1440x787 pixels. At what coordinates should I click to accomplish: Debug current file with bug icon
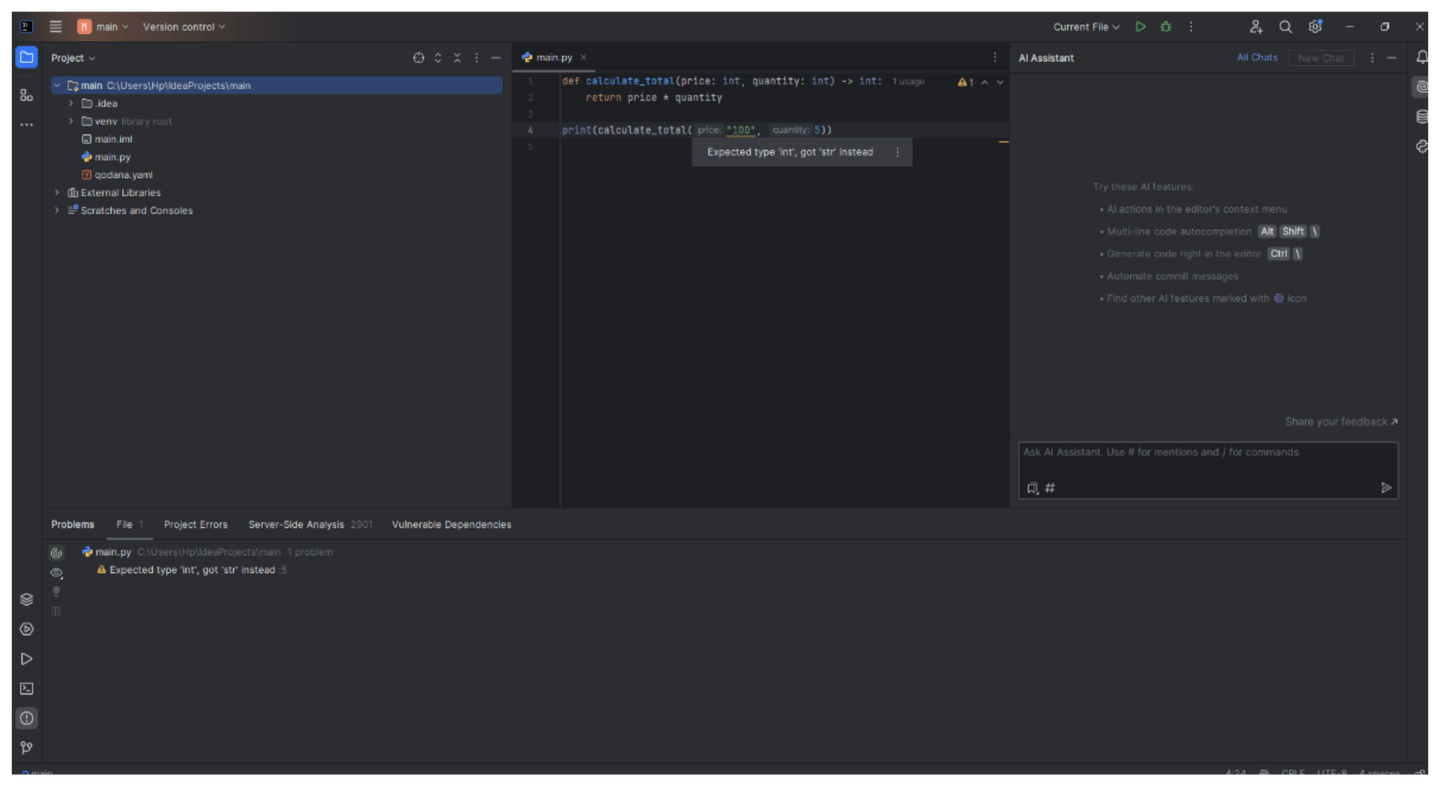click(x=1166, y=27)
